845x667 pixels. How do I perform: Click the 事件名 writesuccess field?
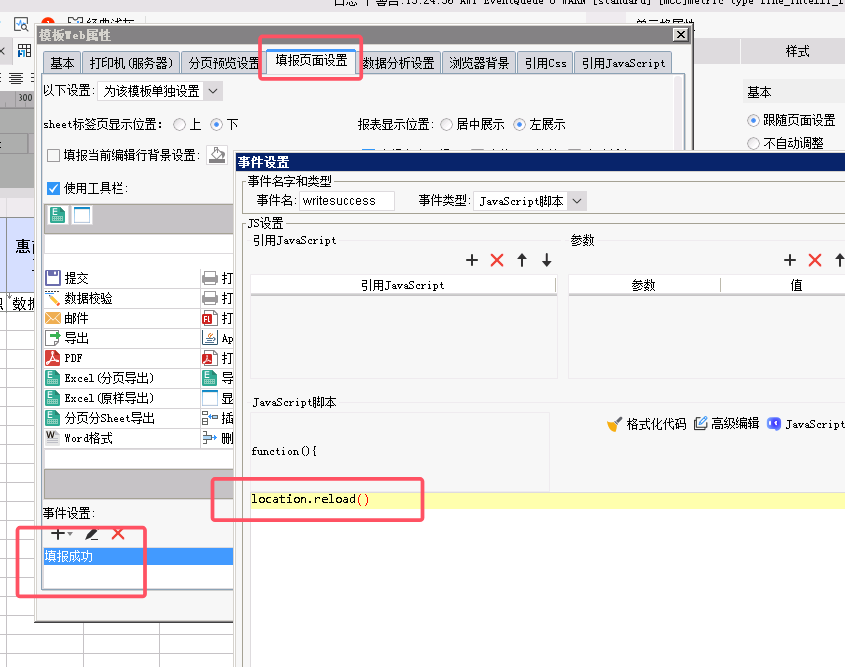click(x=347, y=201)
